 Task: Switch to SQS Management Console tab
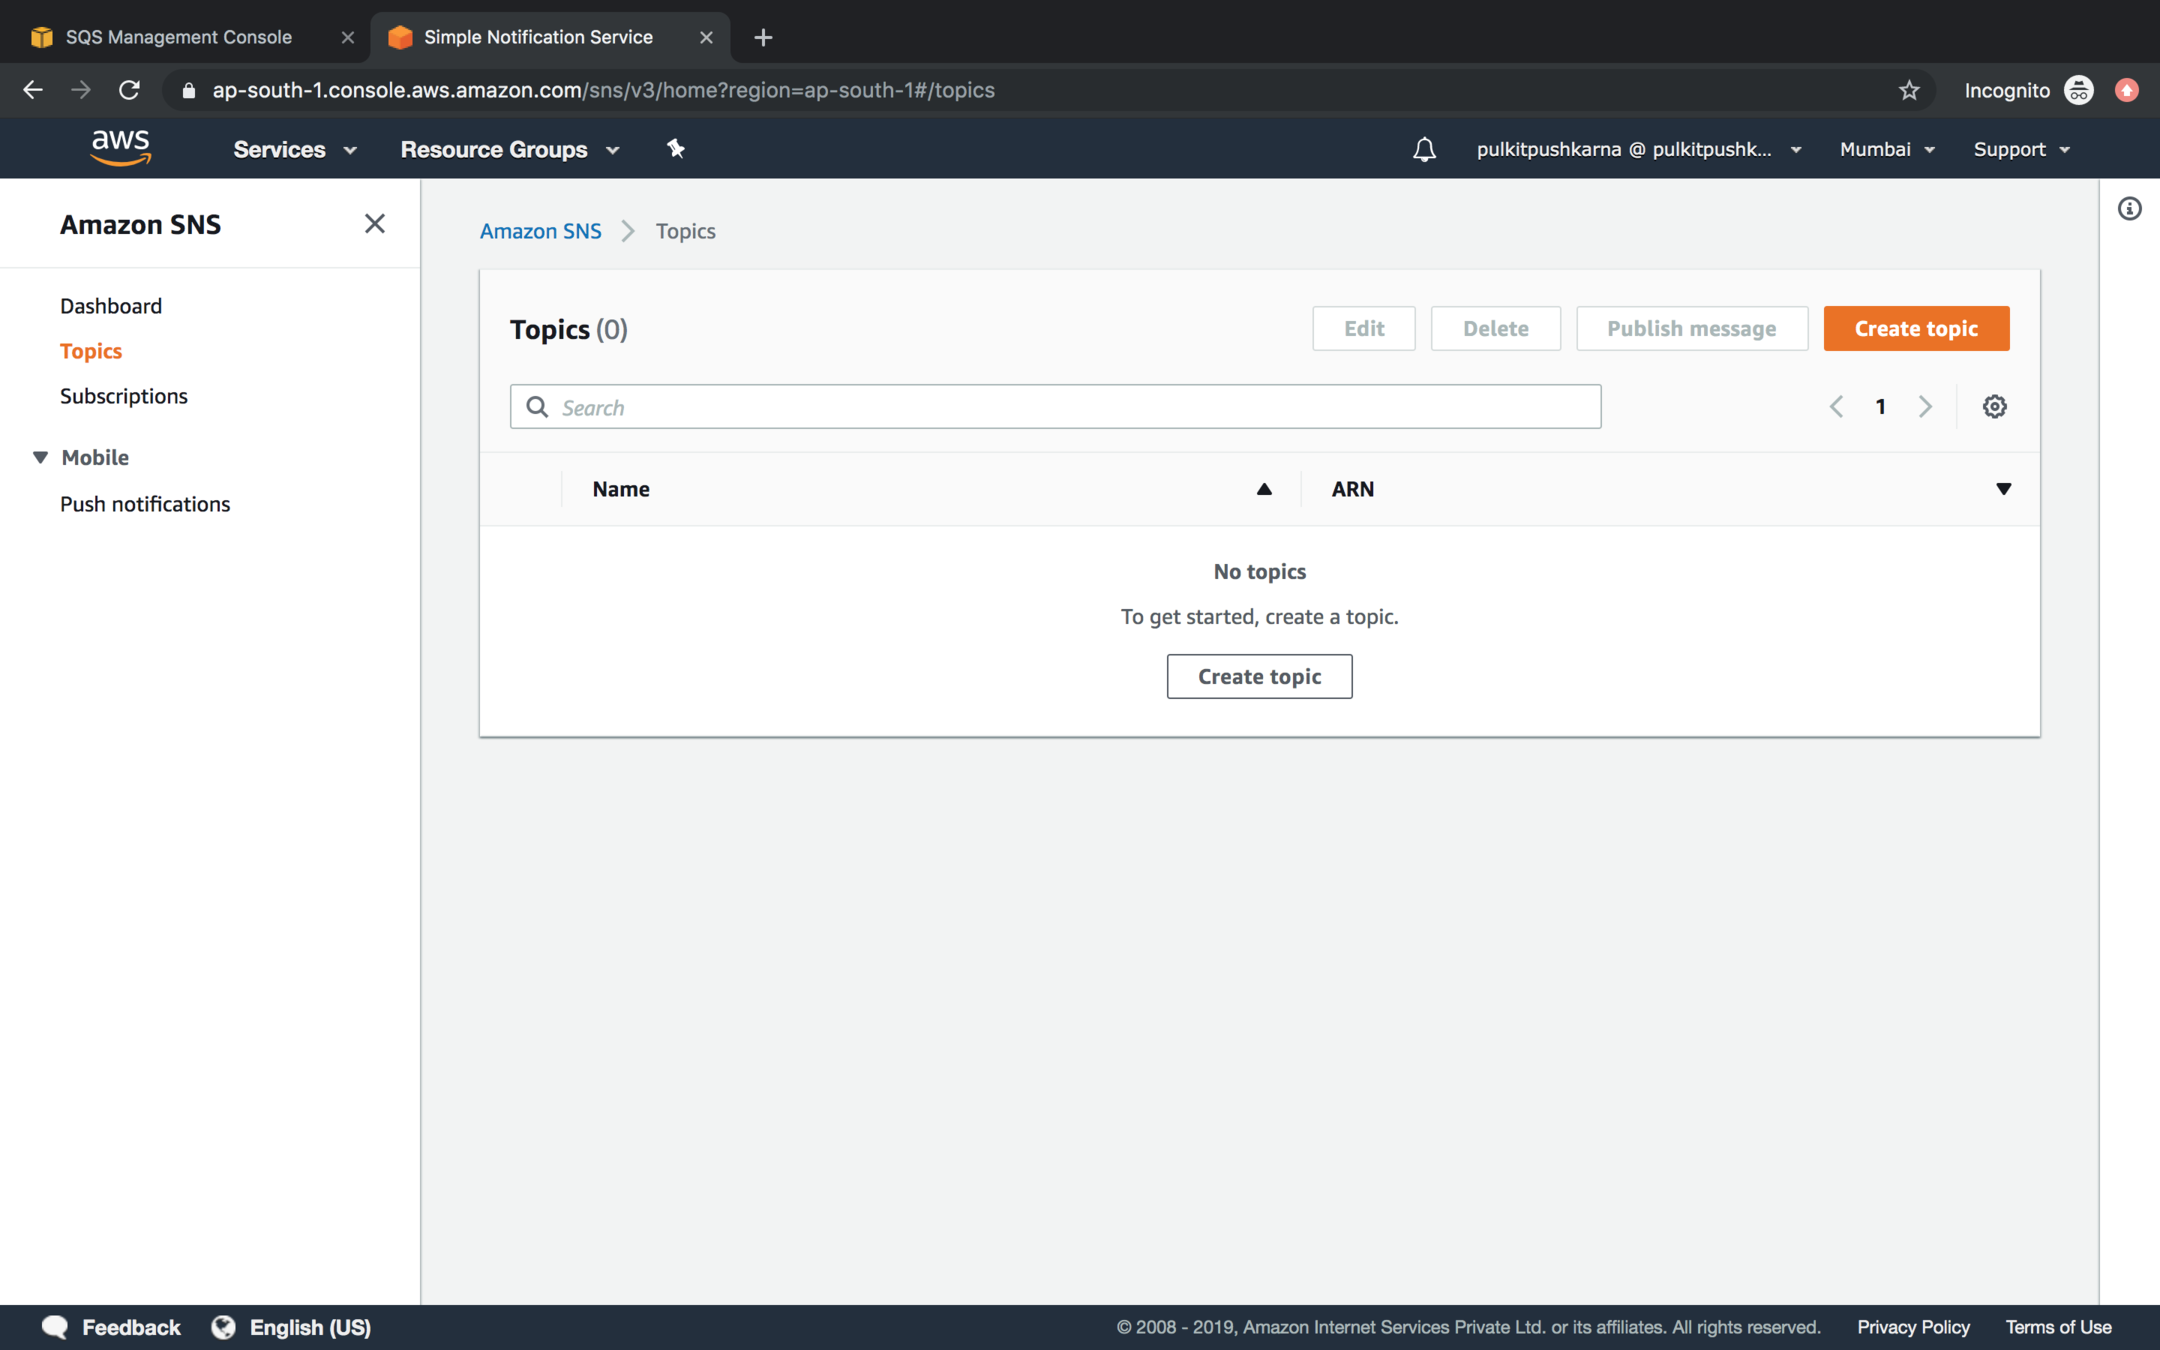pyautogui.click(x=179, y=37)
